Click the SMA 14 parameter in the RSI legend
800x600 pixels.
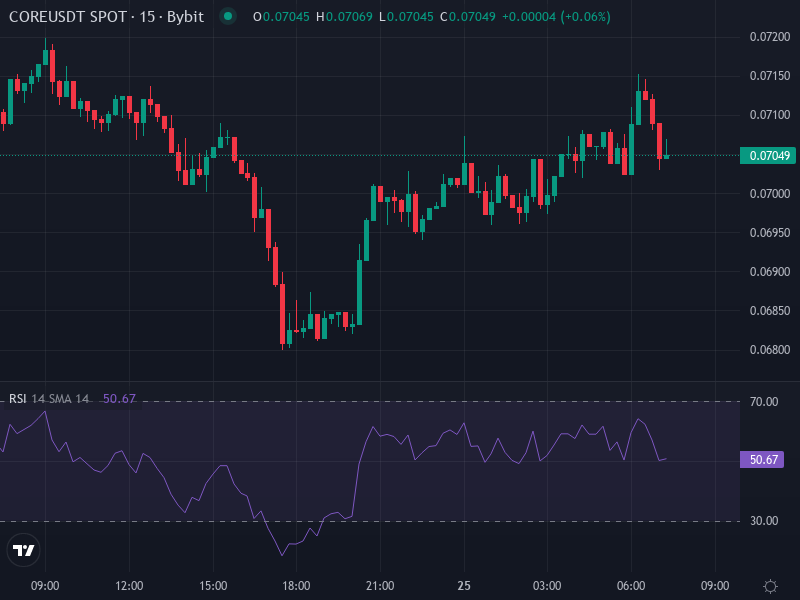(66, 397)
